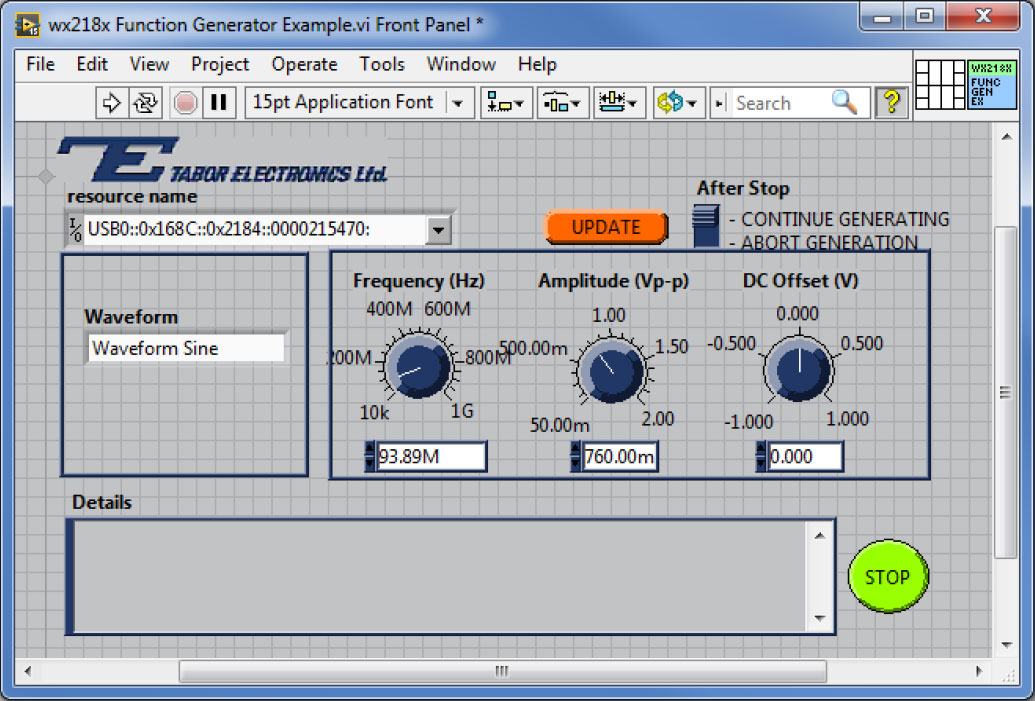Viewport: 1035px width, 701px height.
Task: Open the Reorder tool
Action: [678, 102]
